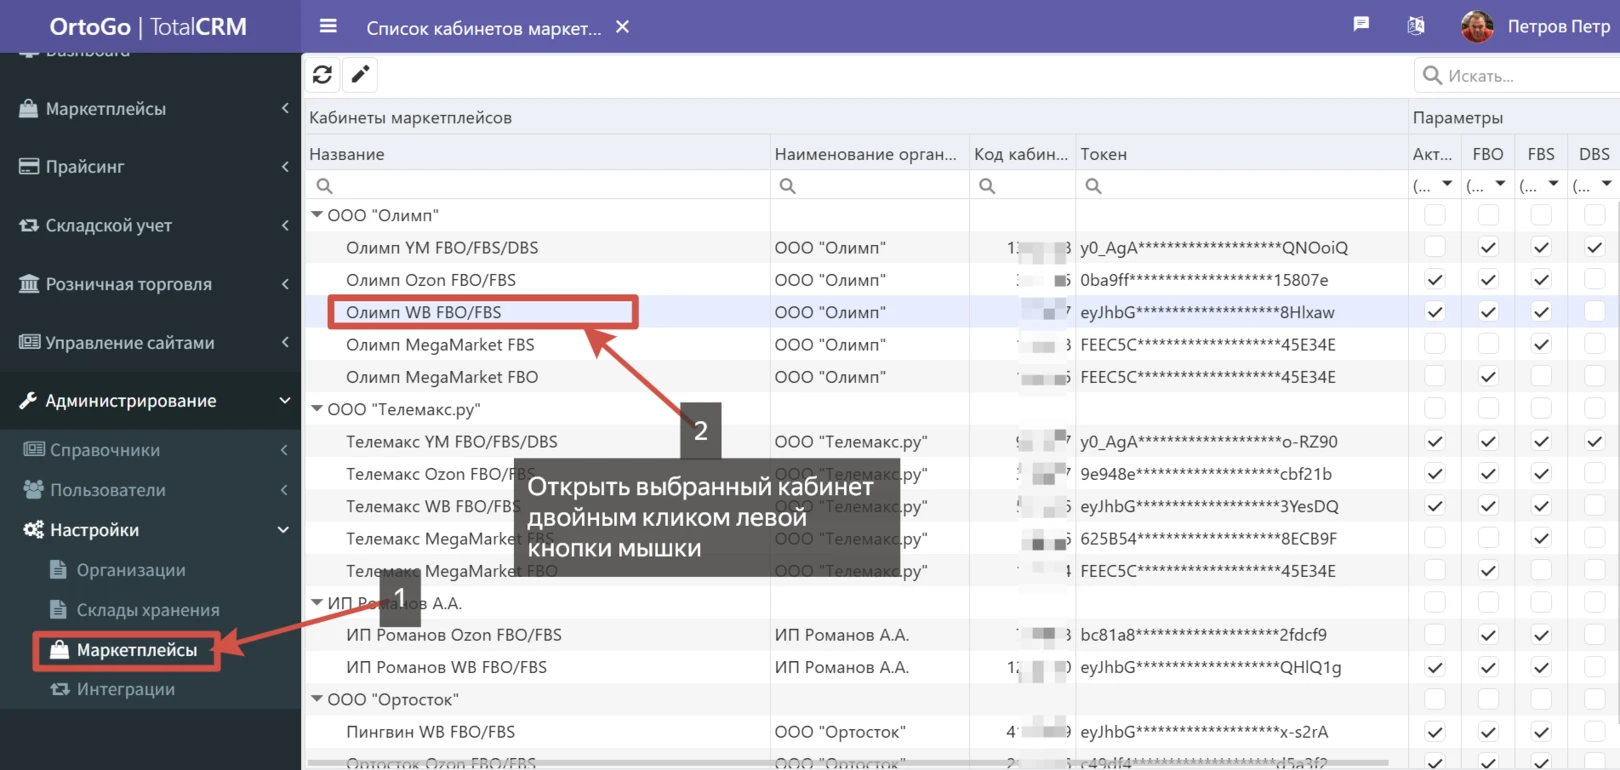Click the language translate icon

pos(1415,26)
